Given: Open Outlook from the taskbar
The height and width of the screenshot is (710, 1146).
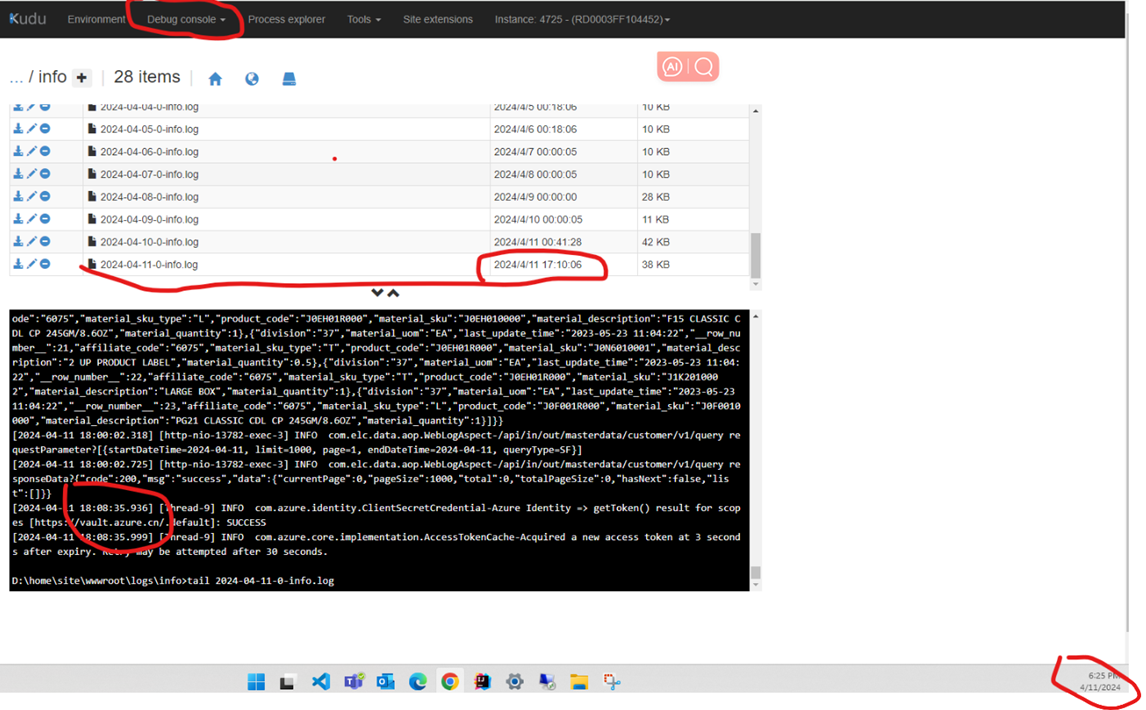Looking at the screenshot, I should coord(385,681).
